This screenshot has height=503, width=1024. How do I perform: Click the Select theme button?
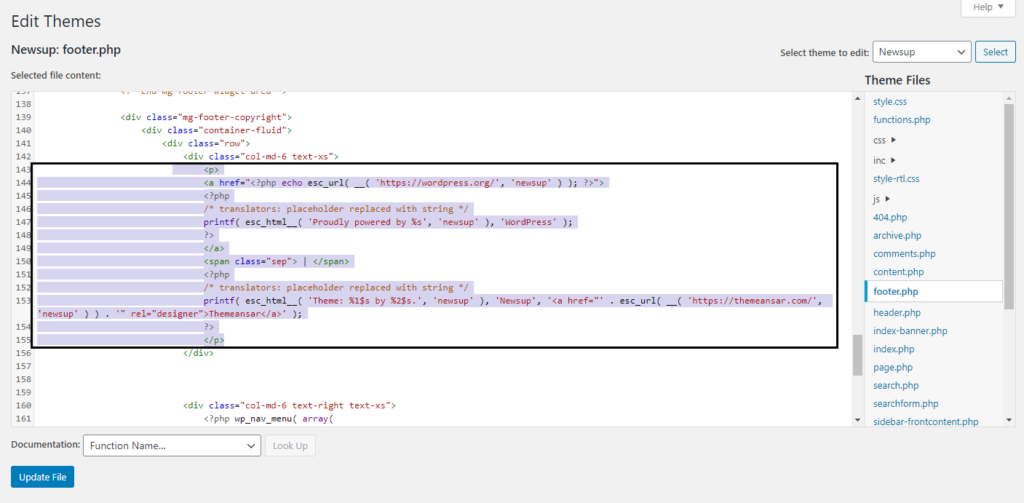pyautogui.click(x=995, y=52)
